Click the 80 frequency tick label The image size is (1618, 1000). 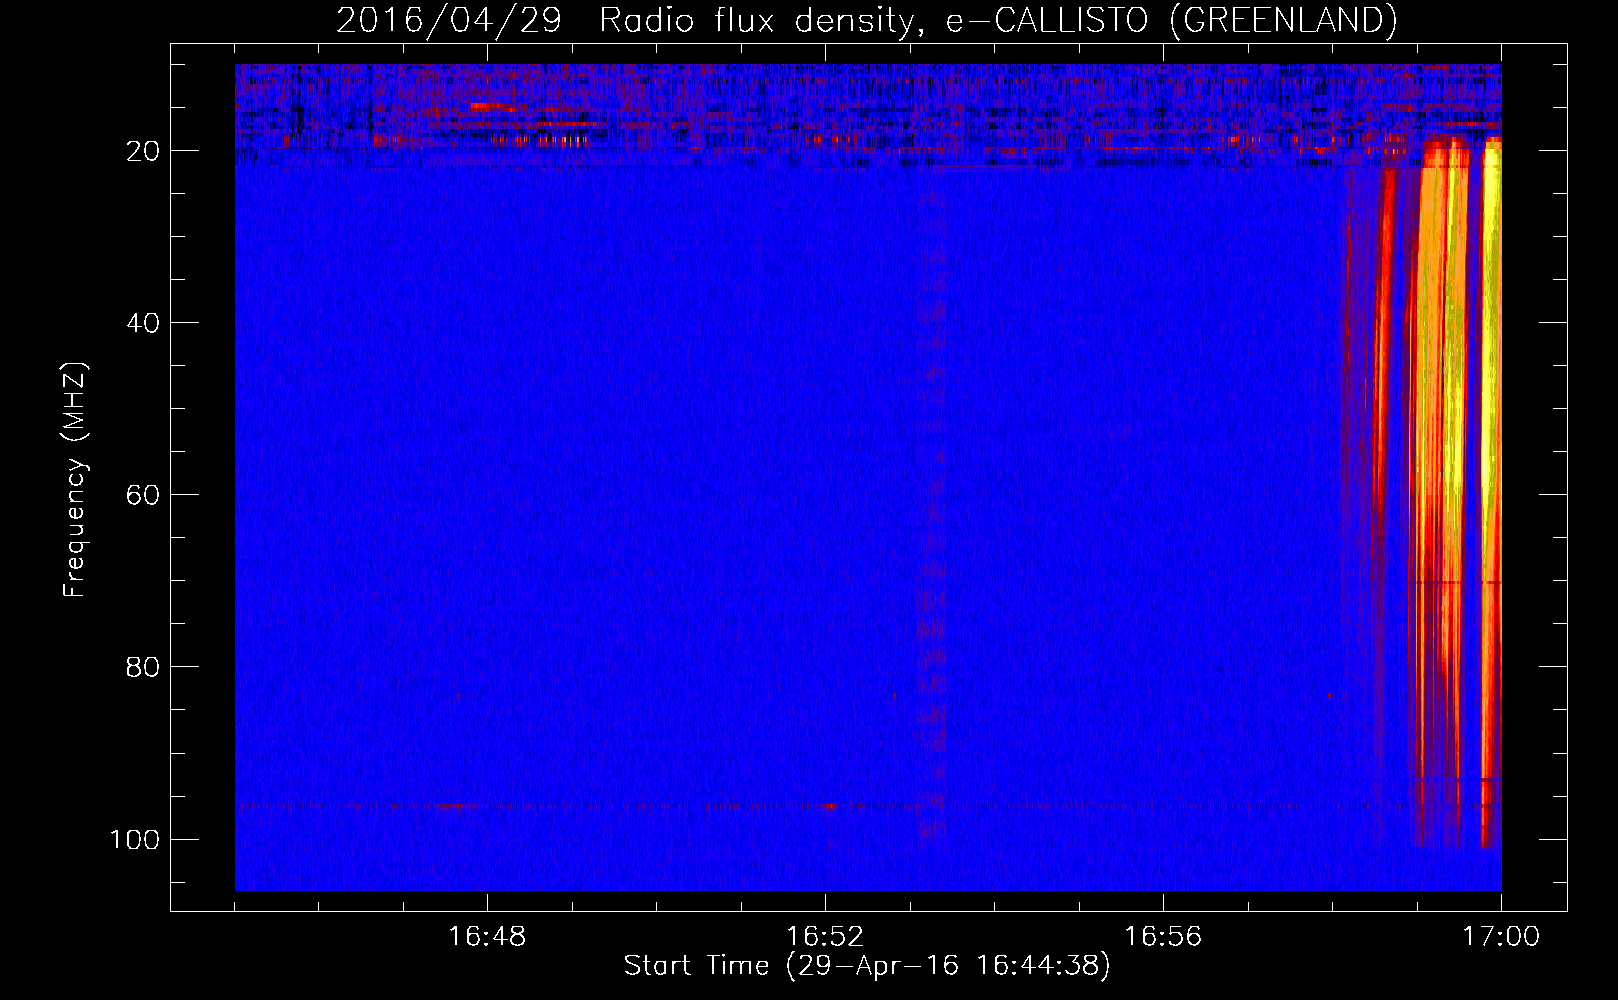point(143,667)
